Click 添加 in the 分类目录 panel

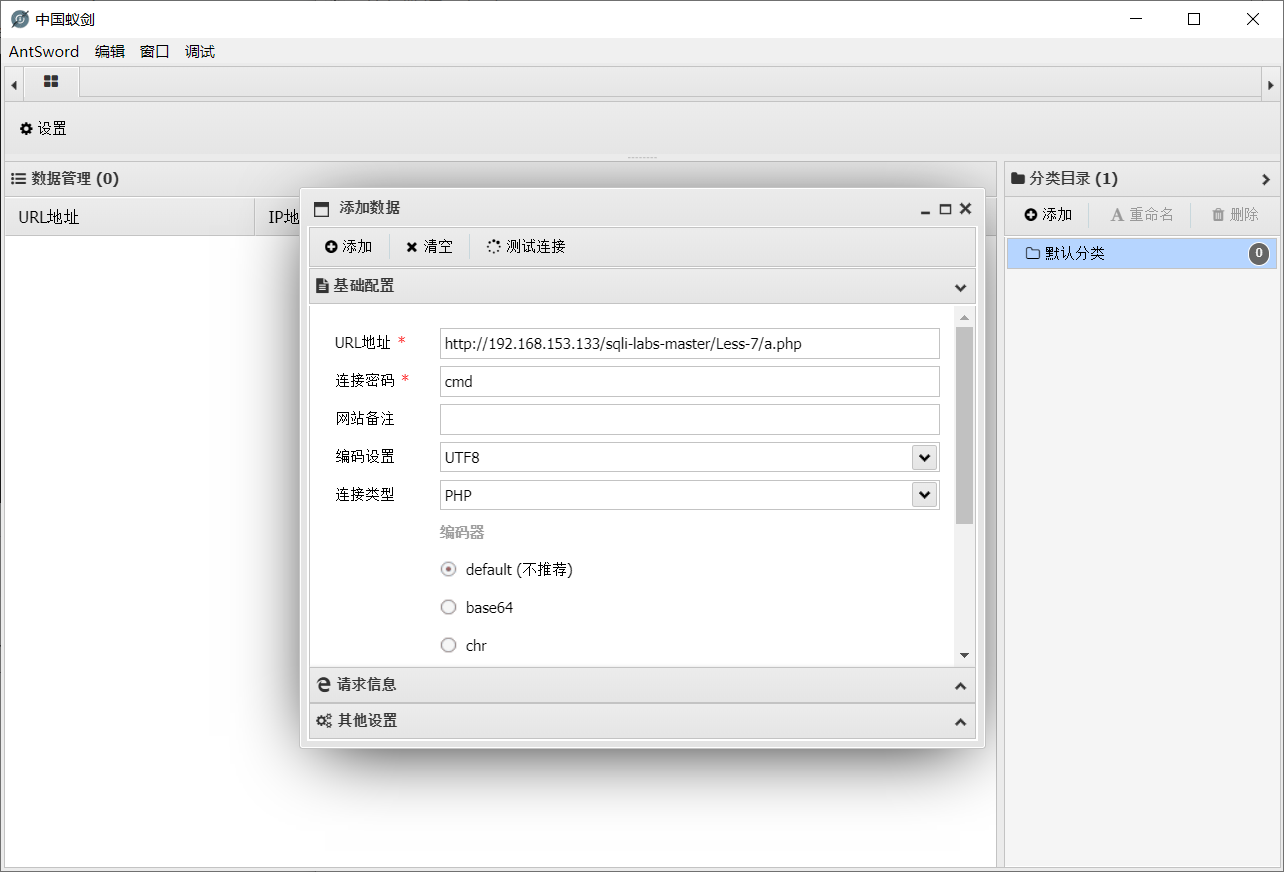click(x=1047, y=215)
